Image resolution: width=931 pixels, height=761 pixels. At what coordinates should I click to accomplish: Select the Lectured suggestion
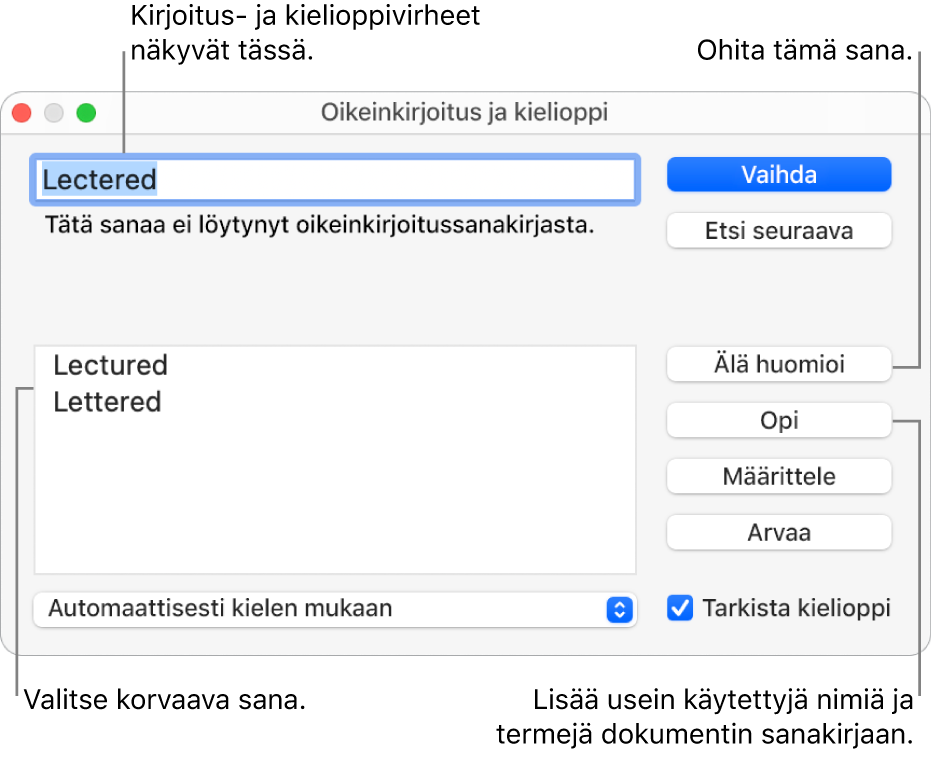pyautogui.click(x=110, y=365)
